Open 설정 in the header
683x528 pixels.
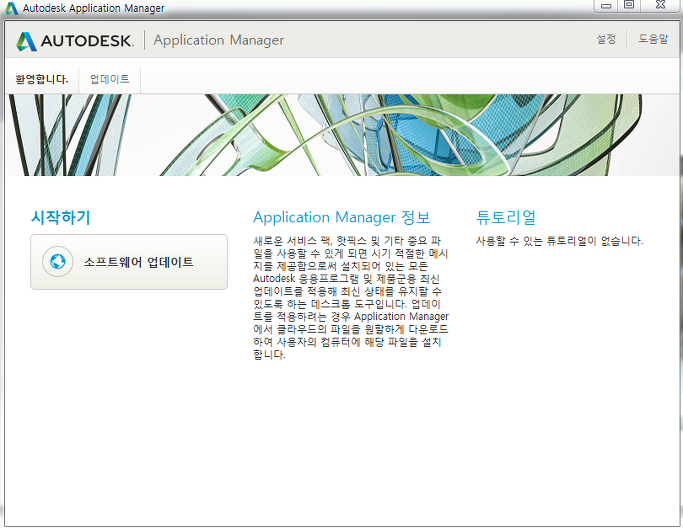coord(606,39)
